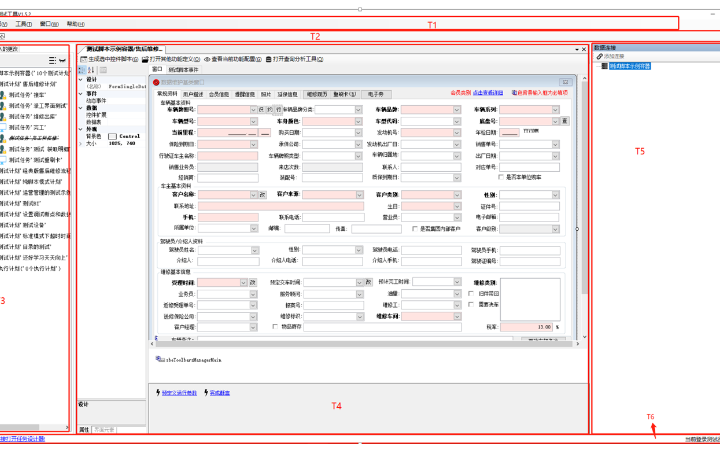Click the 完成断言 link

(x=220, y=393)
